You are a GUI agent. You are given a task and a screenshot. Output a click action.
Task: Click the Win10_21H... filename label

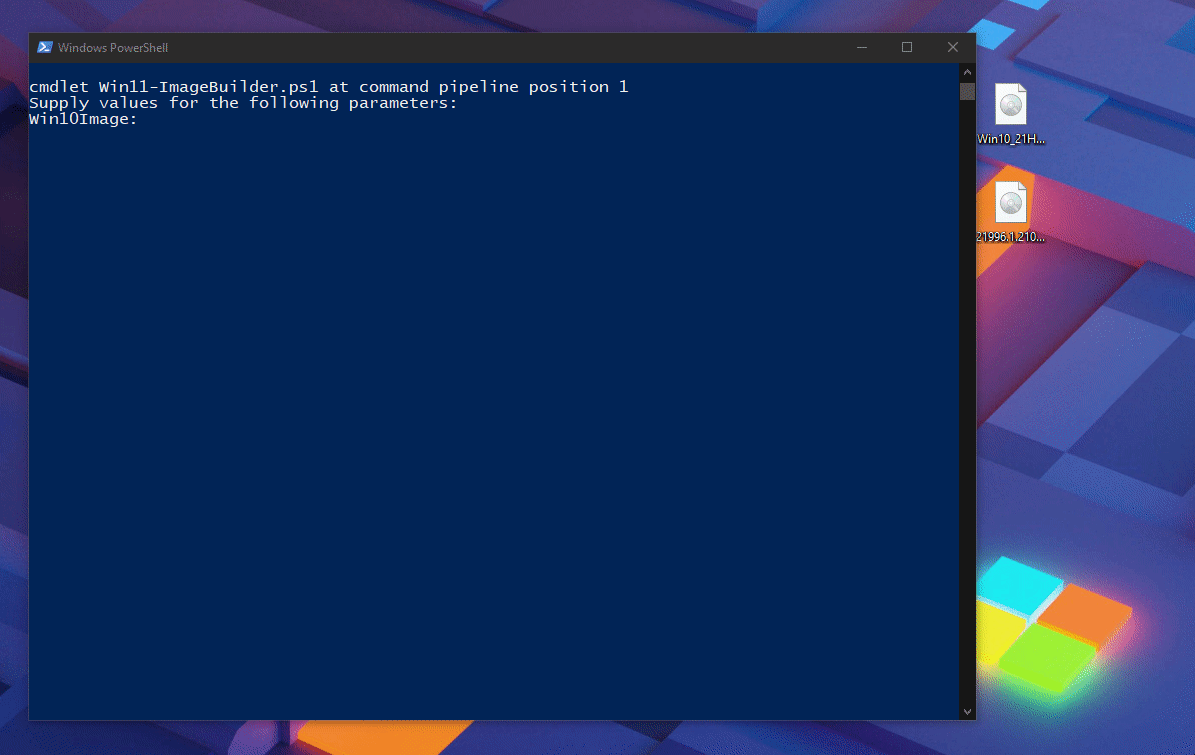pos(1010,139)
